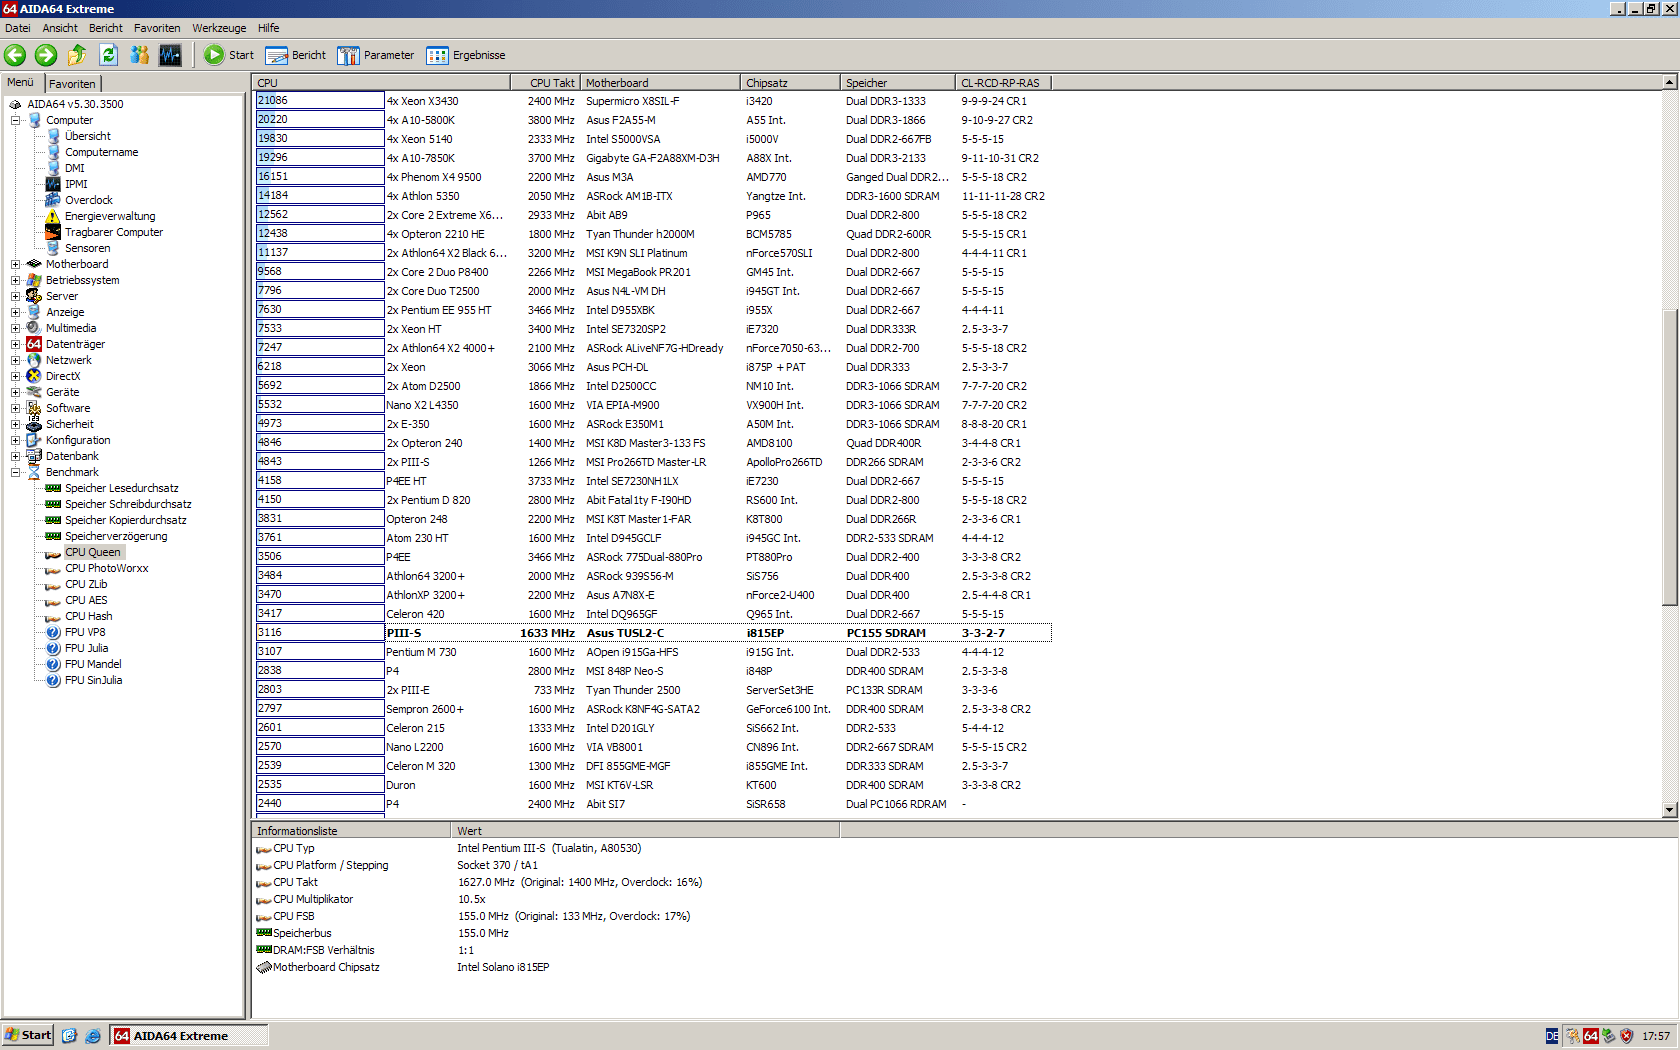Click the green Forward arrow toolbar icon

click(x=46, y=55)
